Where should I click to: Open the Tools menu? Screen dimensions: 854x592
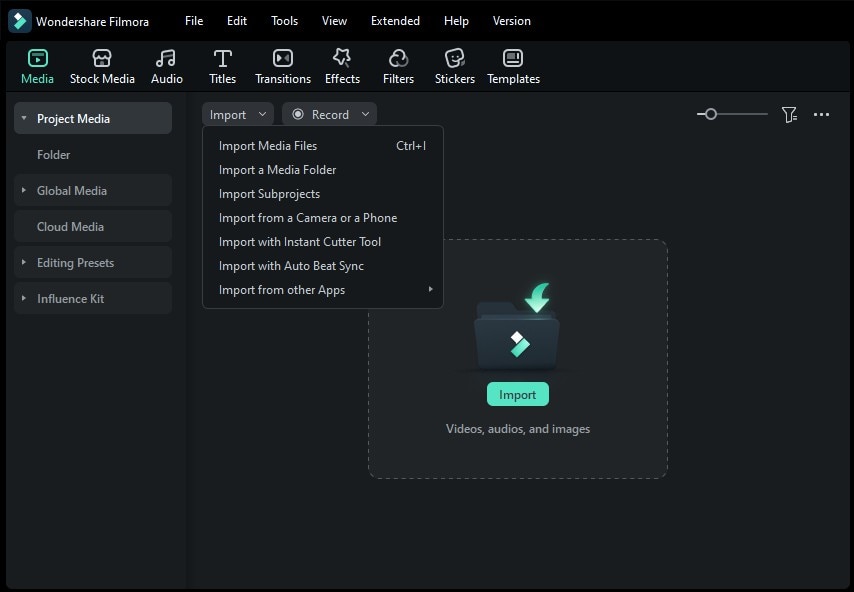[284, 20]
